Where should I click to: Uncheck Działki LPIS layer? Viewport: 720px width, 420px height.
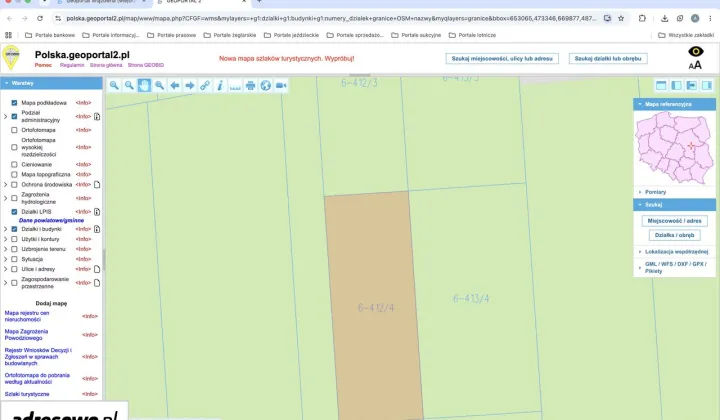pyautogui.click(x=14, y=212)
